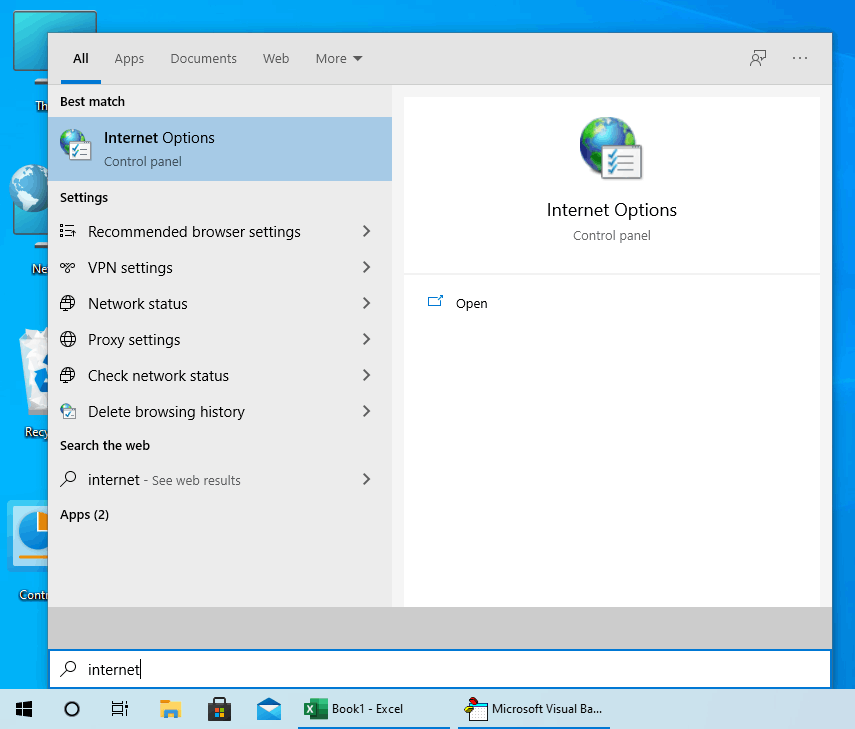Click the Cortana circle on the taskbar
This screenshot has width=855, height=729.
[72, 709]
